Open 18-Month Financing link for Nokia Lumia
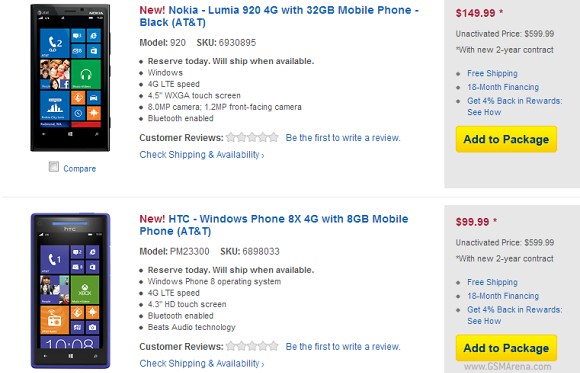Viewport: 580px width, 373px height. [503, 87]
